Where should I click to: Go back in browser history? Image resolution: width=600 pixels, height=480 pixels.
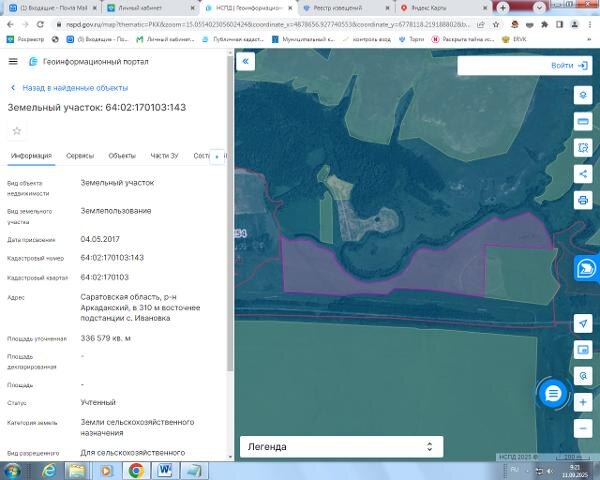[x=10, y=24]
